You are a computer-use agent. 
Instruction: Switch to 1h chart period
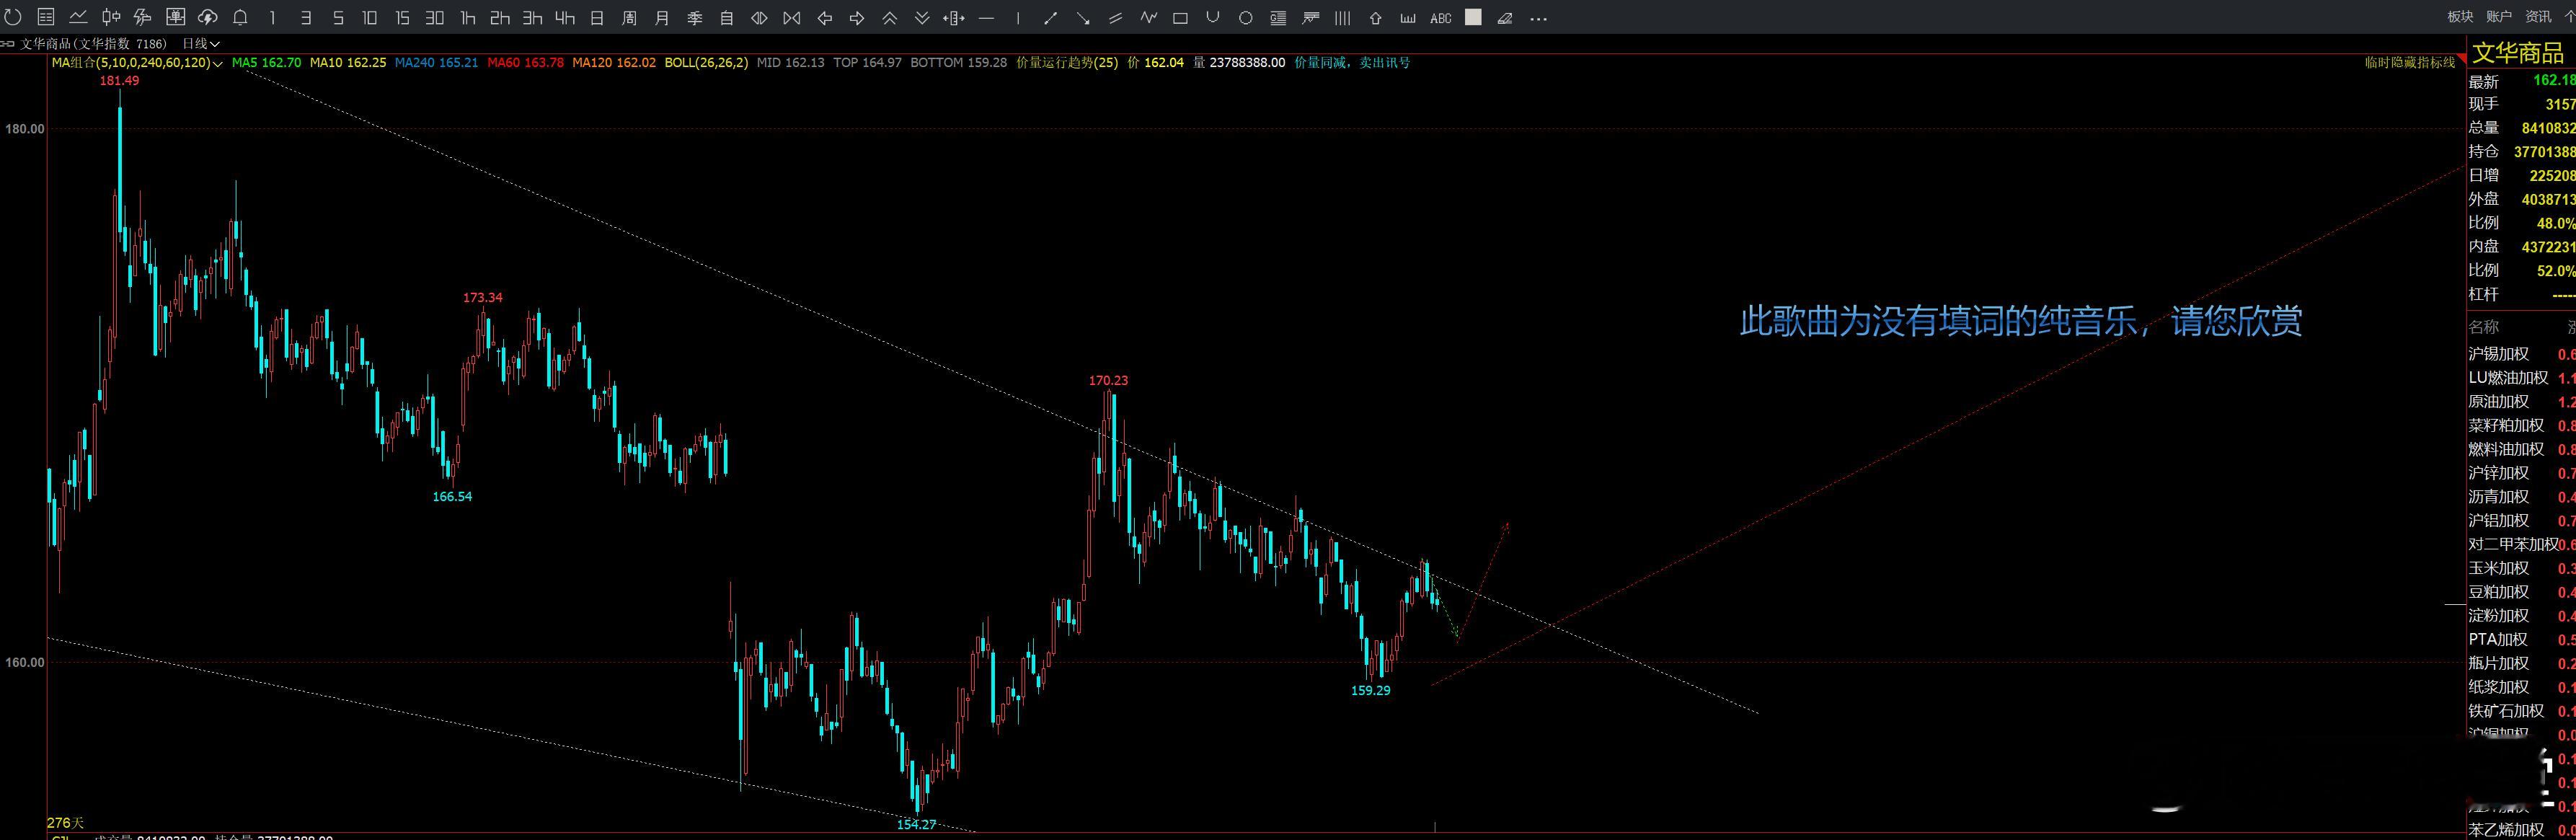(x=467, y=17)
